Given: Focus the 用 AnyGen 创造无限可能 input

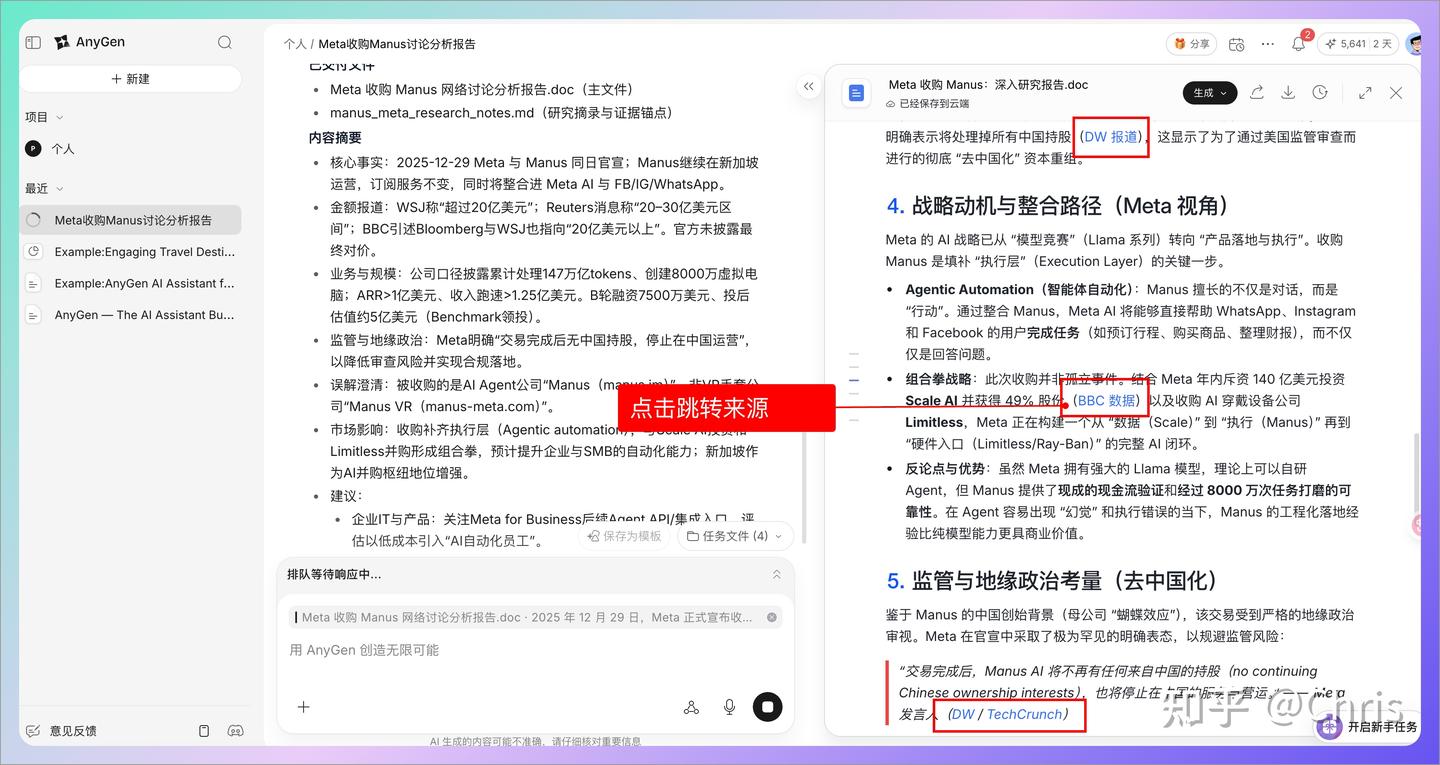Looking at the screenshot, I should click(536, 650).
